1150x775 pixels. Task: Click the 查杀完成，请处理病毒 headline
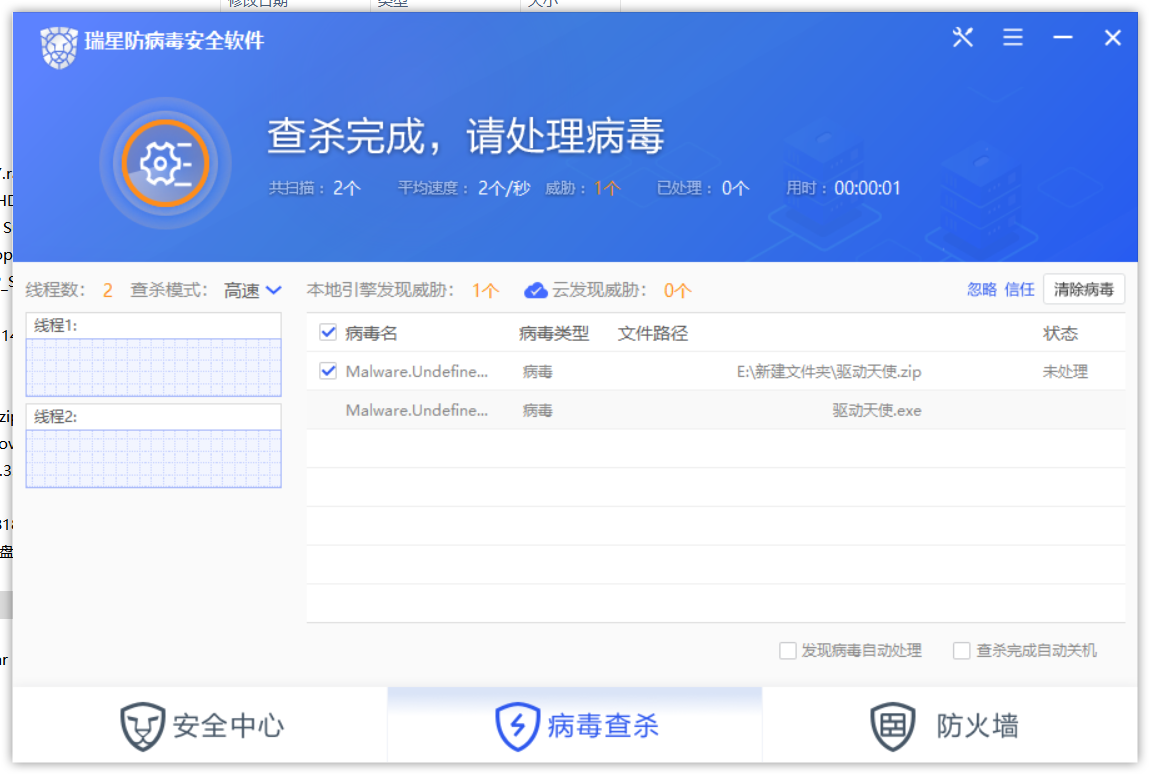[466, 136]
